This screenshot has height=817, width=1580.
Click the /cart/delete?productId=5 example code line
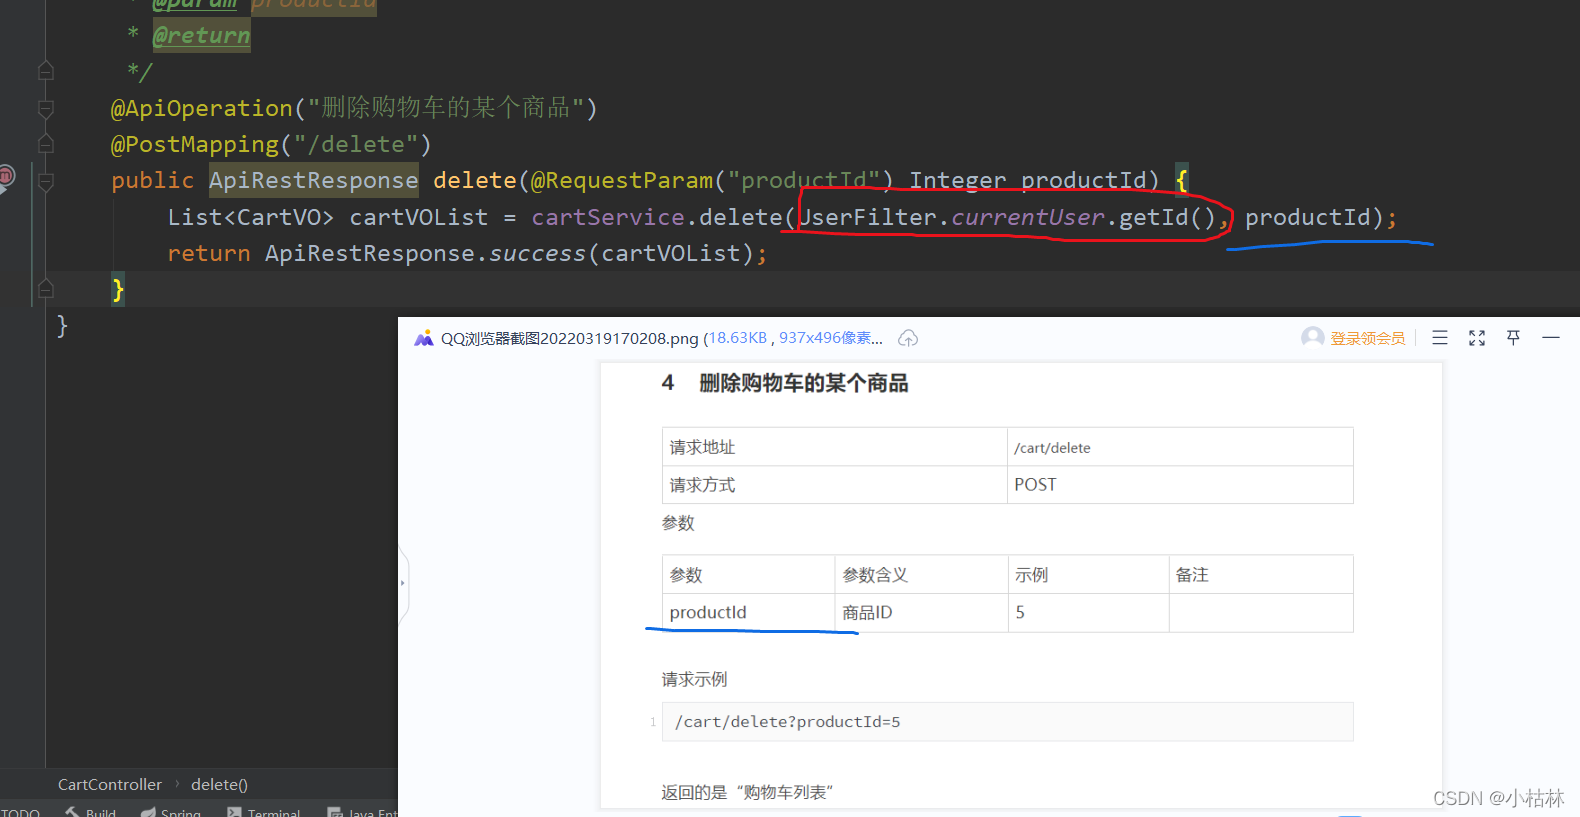pos(1008,722)
